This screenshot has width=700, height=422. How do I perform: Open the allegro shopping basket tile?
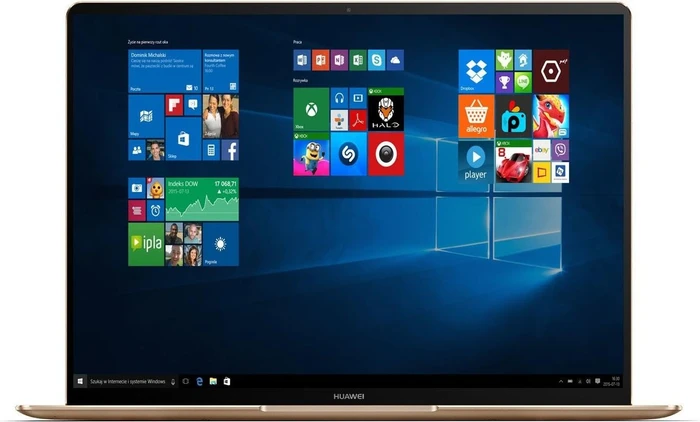pos(476,116)
